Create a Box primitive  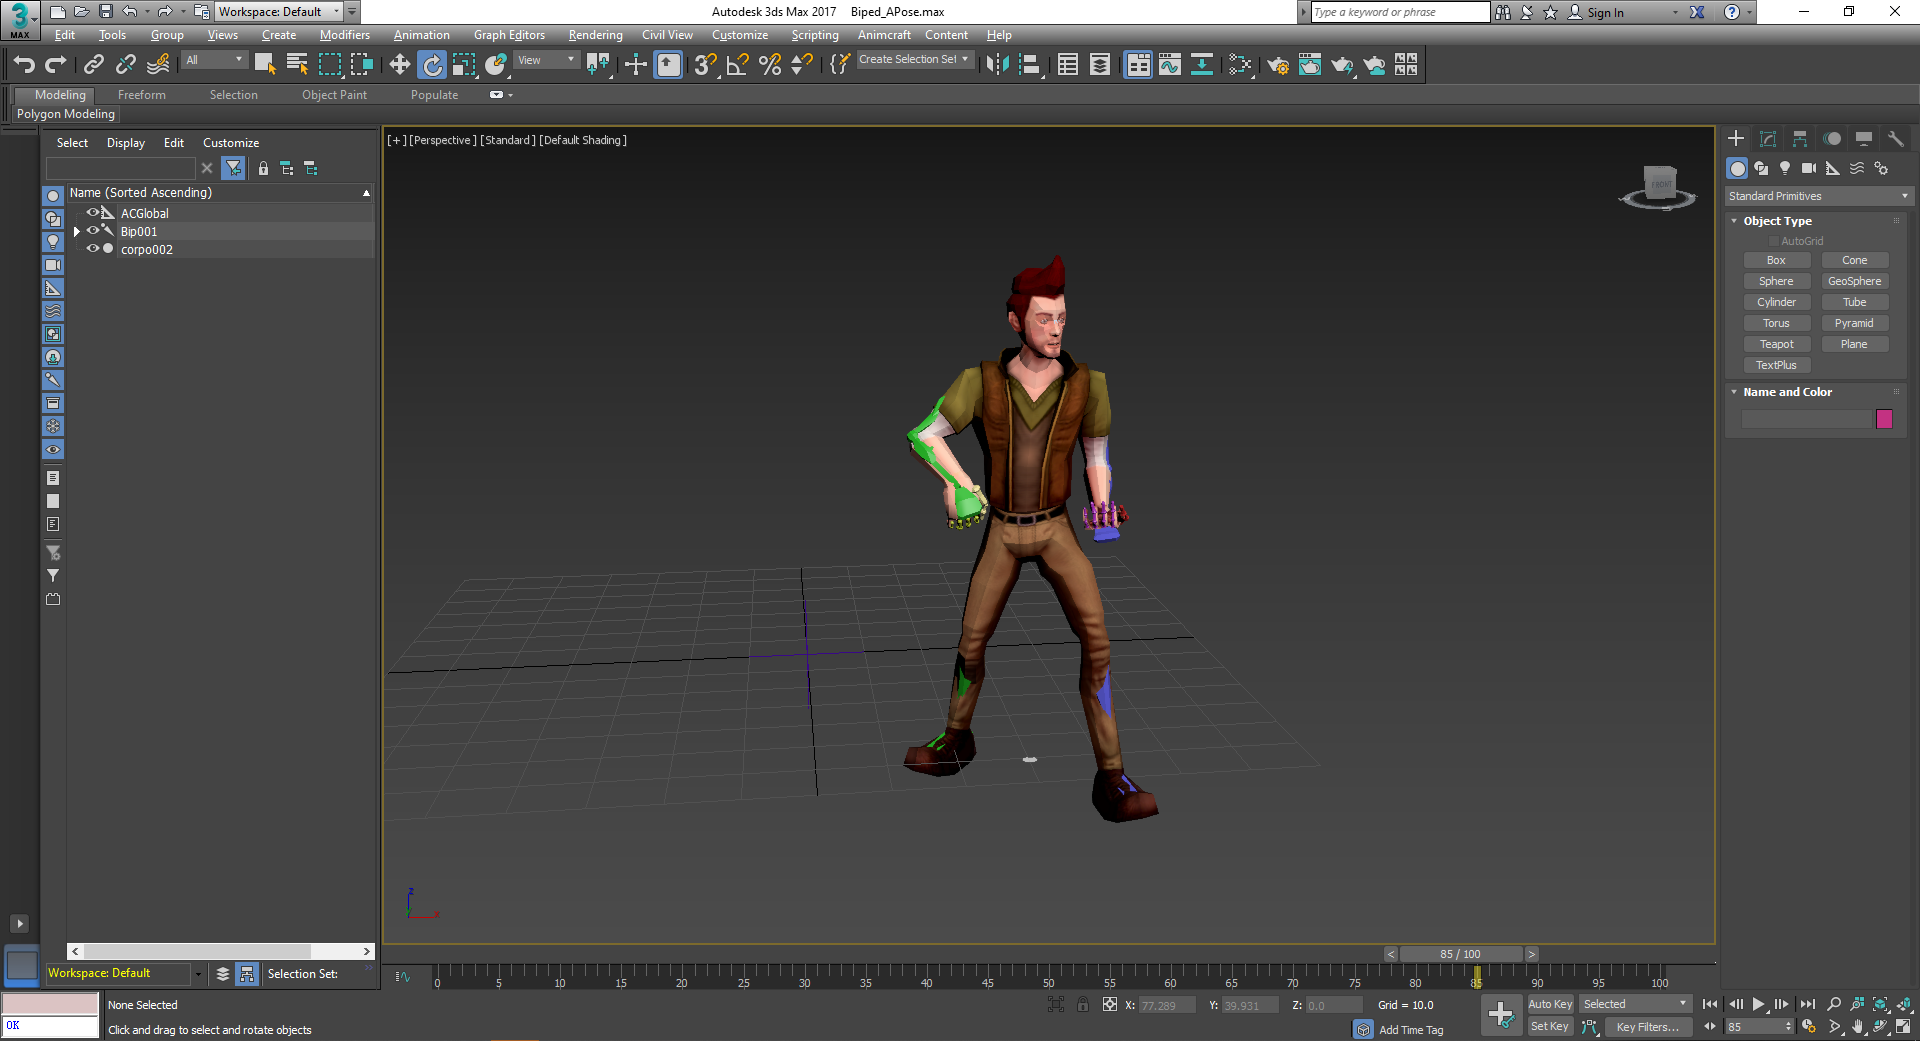click(x=1776, y=260)
